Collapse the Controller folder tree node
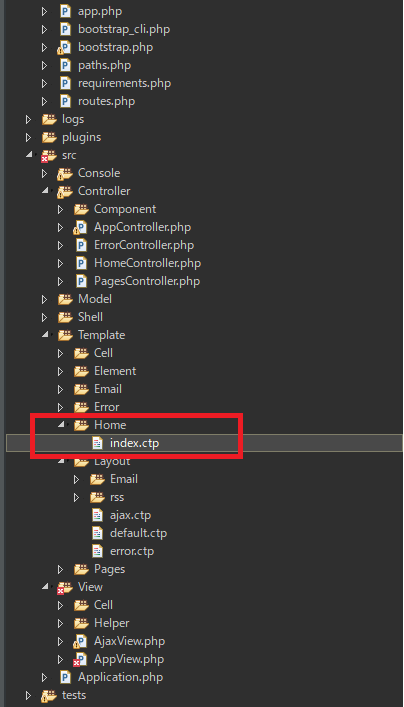Viewport: 404px width, 707px height. click(x=45, y=191)
